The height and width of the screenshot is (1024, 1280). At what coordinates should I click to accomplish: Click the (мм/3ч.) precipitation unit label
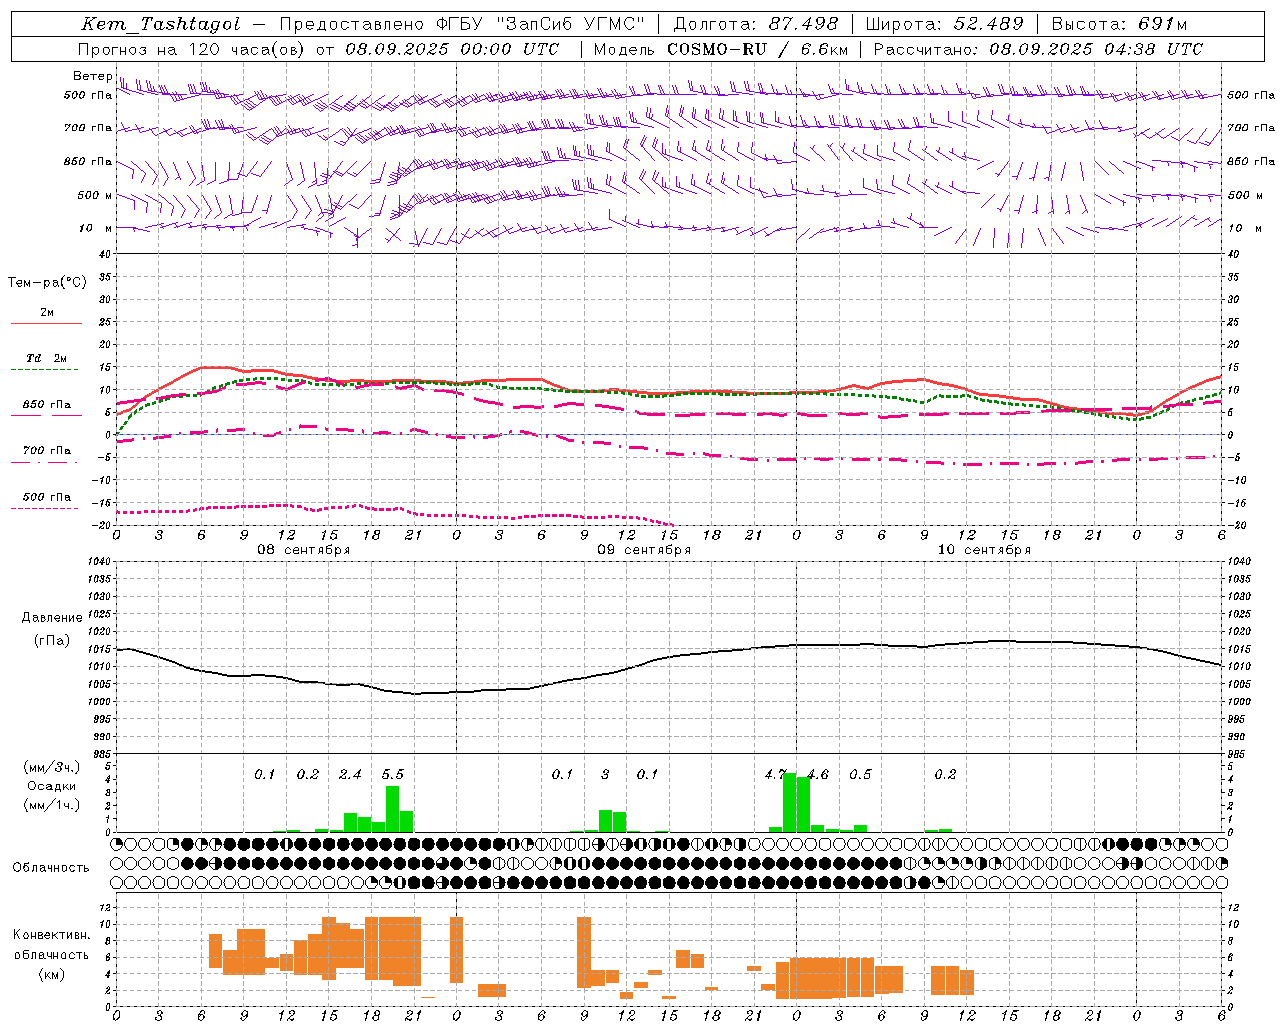52,767
